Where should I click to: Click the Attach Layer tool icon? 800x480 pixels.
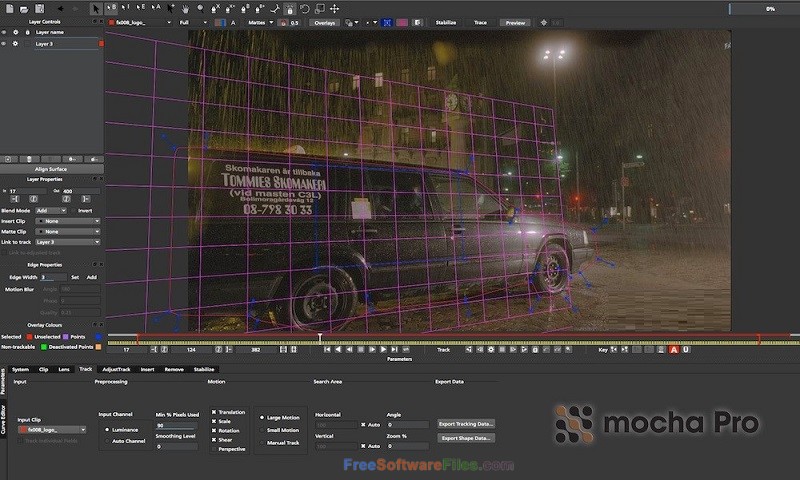(x=275, y=9)
